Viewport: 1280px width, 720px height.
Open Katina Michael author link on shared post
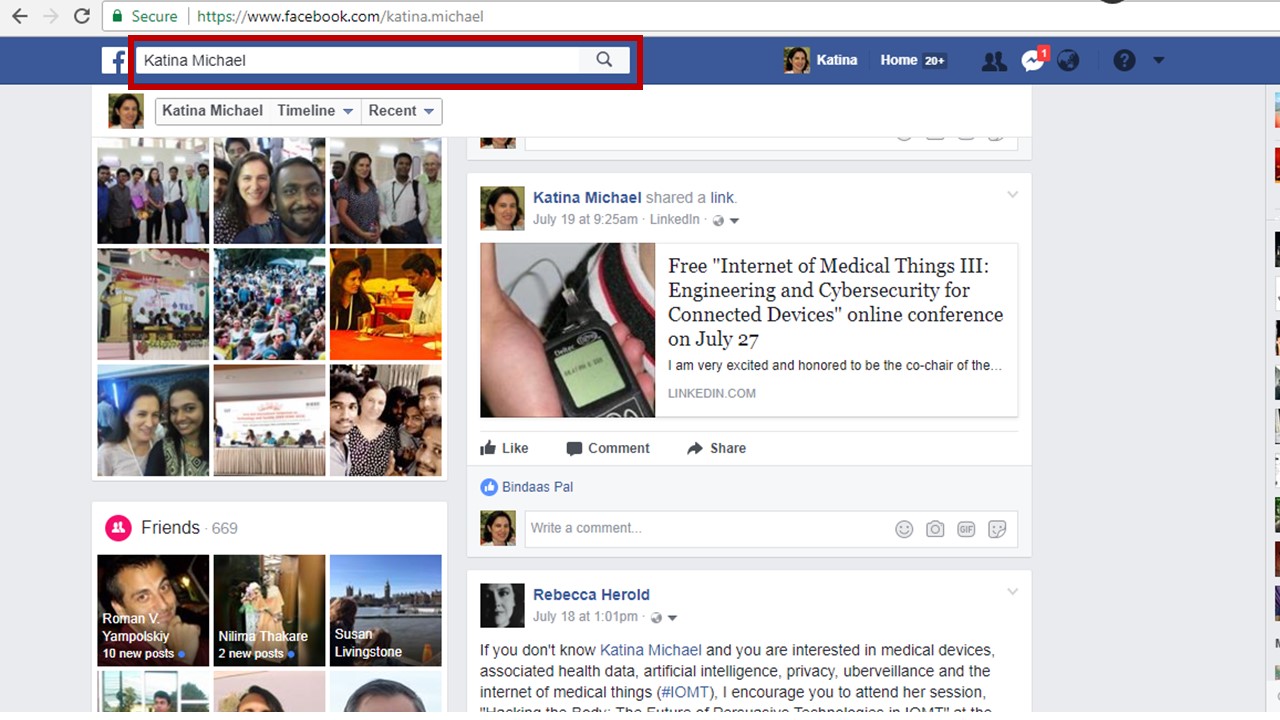587,198
